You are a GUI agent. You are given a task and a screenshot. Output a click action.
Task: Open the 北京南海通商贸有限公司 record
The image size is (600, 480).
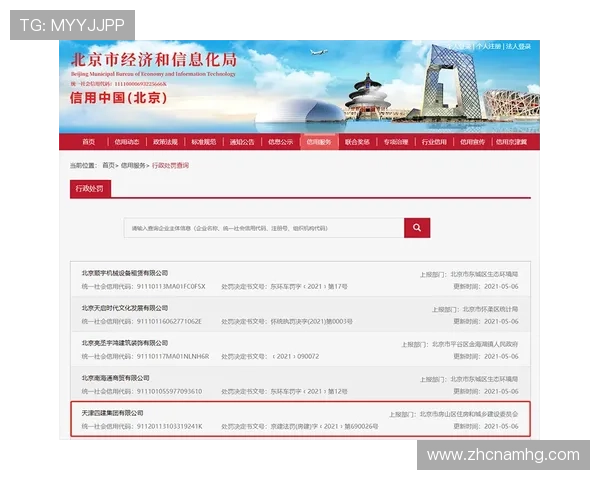[122, 378]
